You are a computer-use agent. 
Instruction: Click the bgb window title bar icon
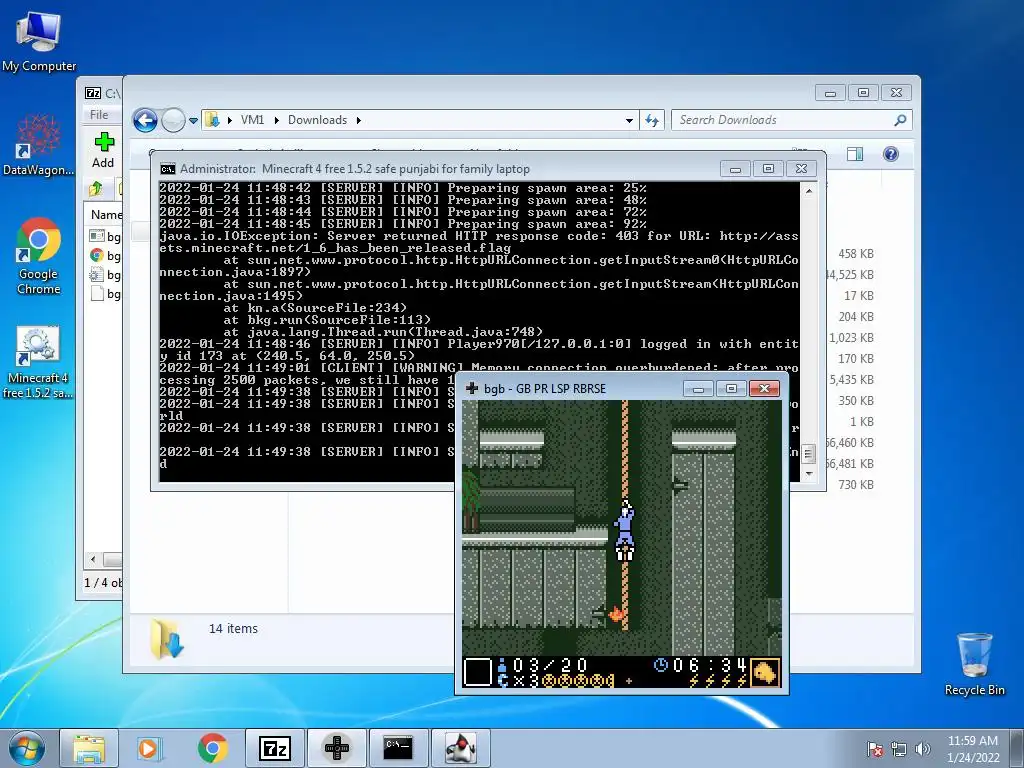[x=472, y=389]
